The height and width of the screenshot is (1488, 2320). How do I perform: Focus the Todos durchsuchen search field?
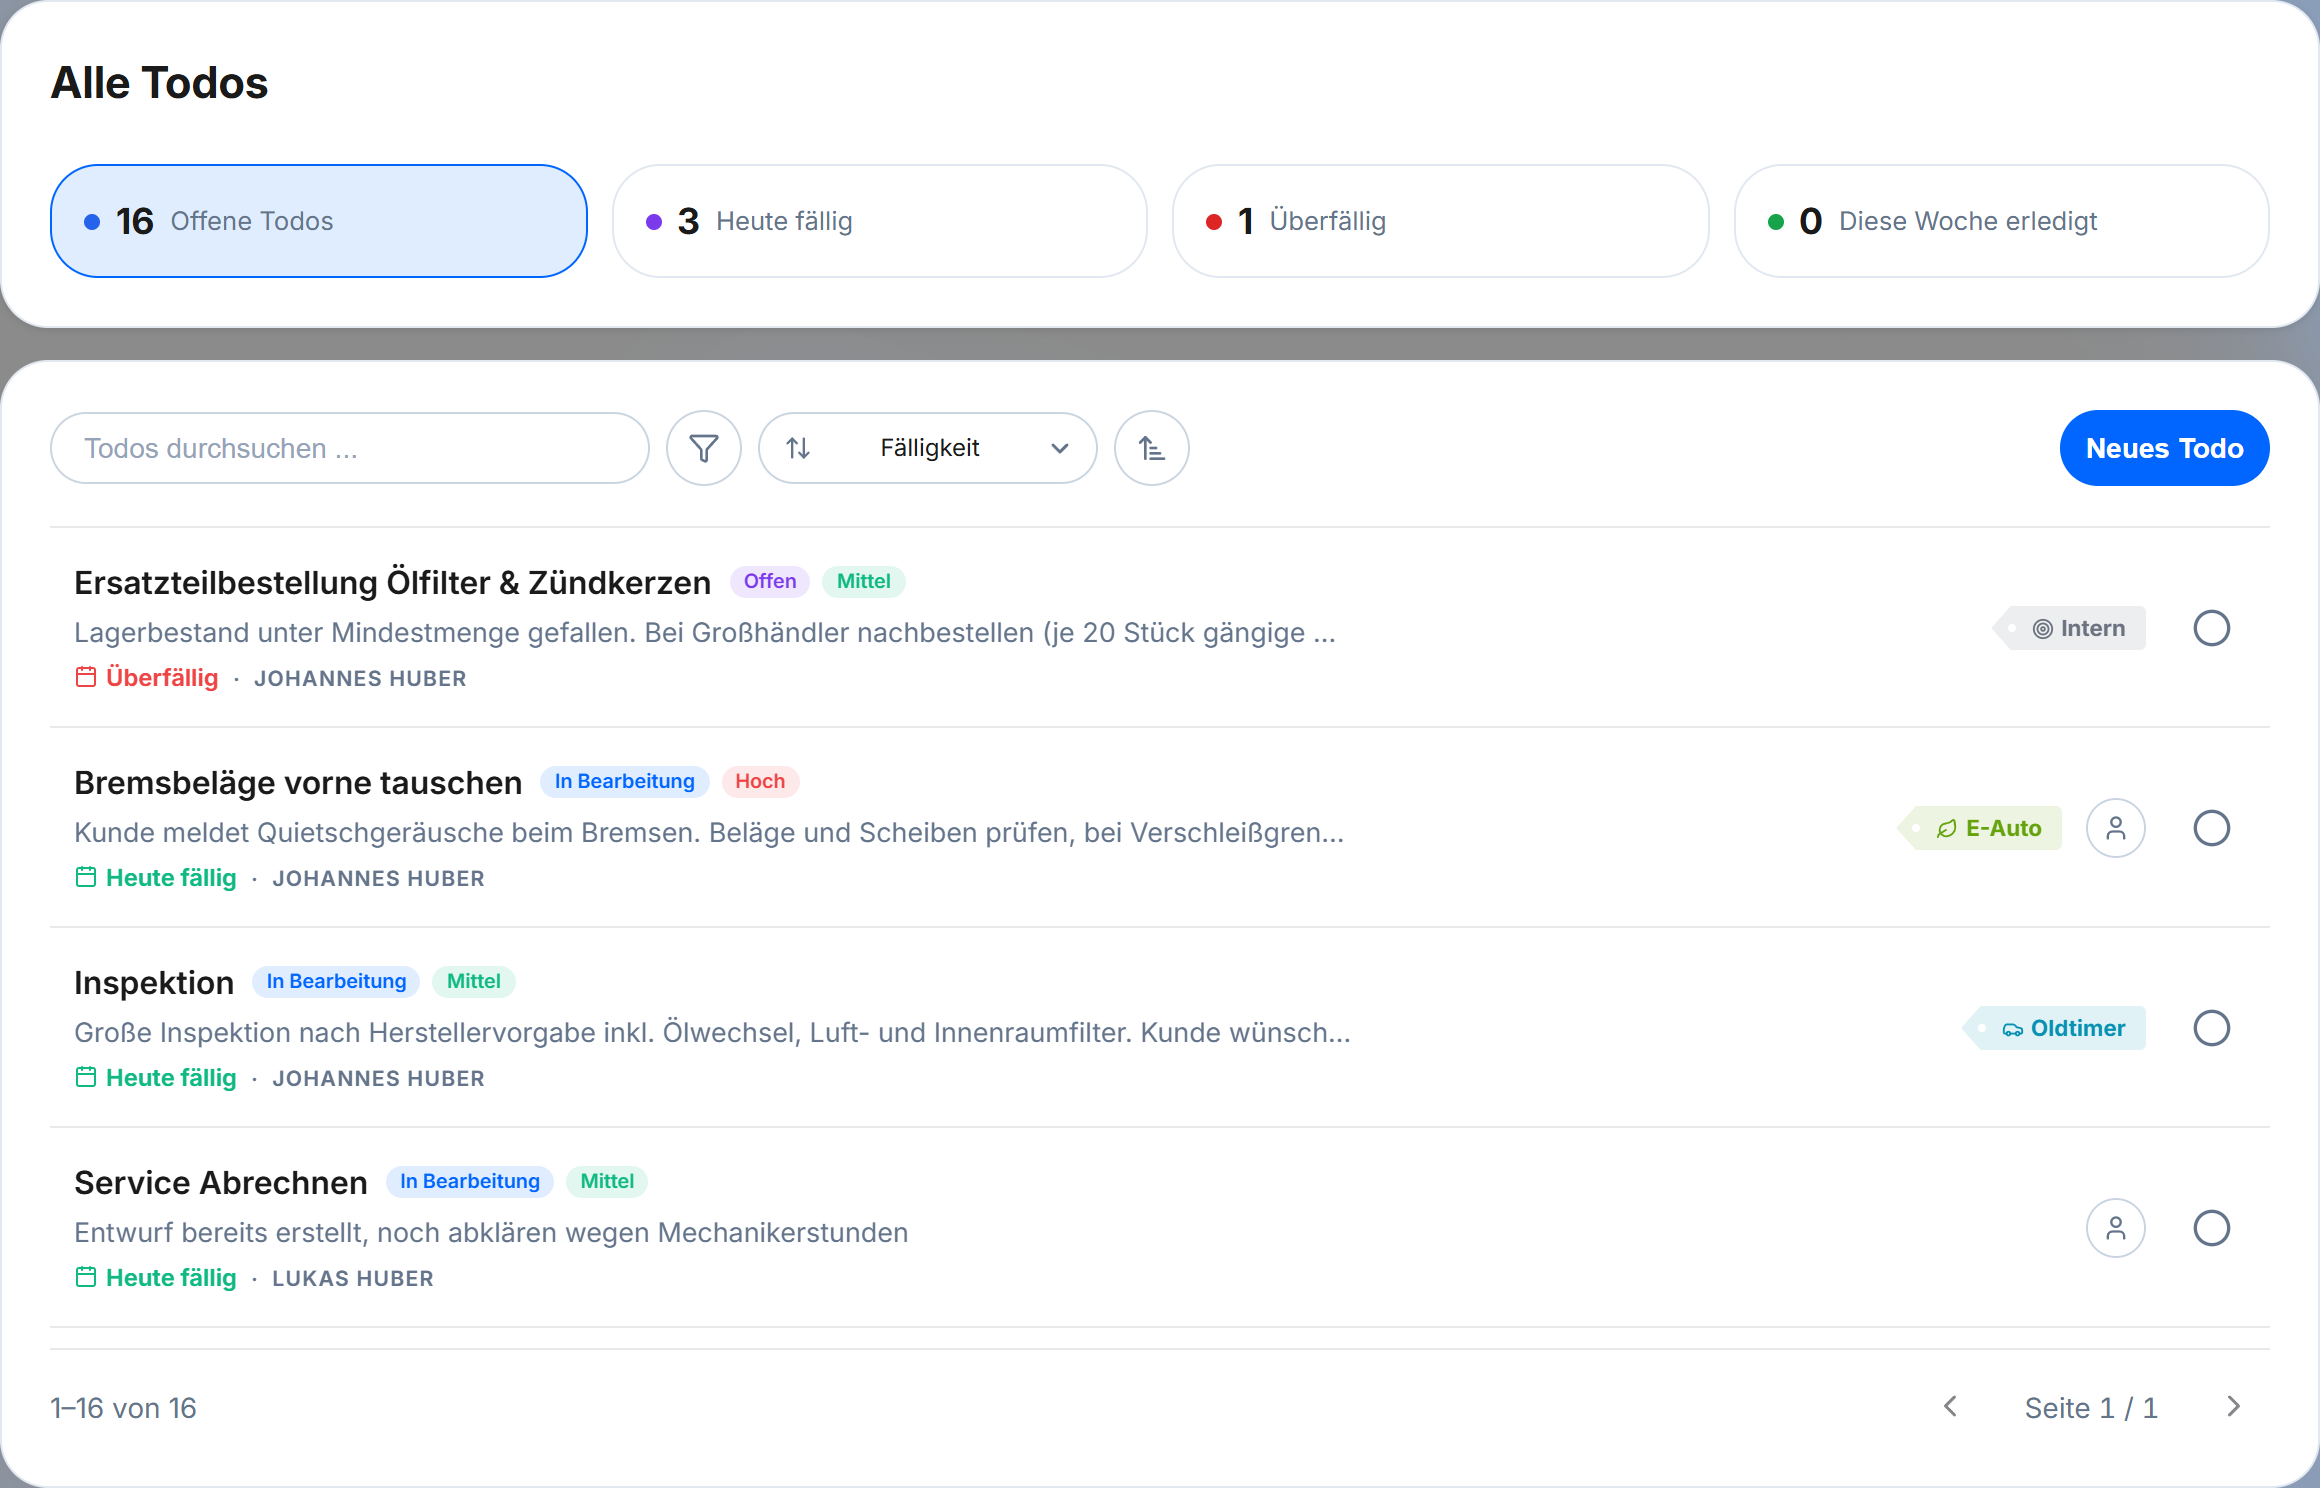pos(350,448)
